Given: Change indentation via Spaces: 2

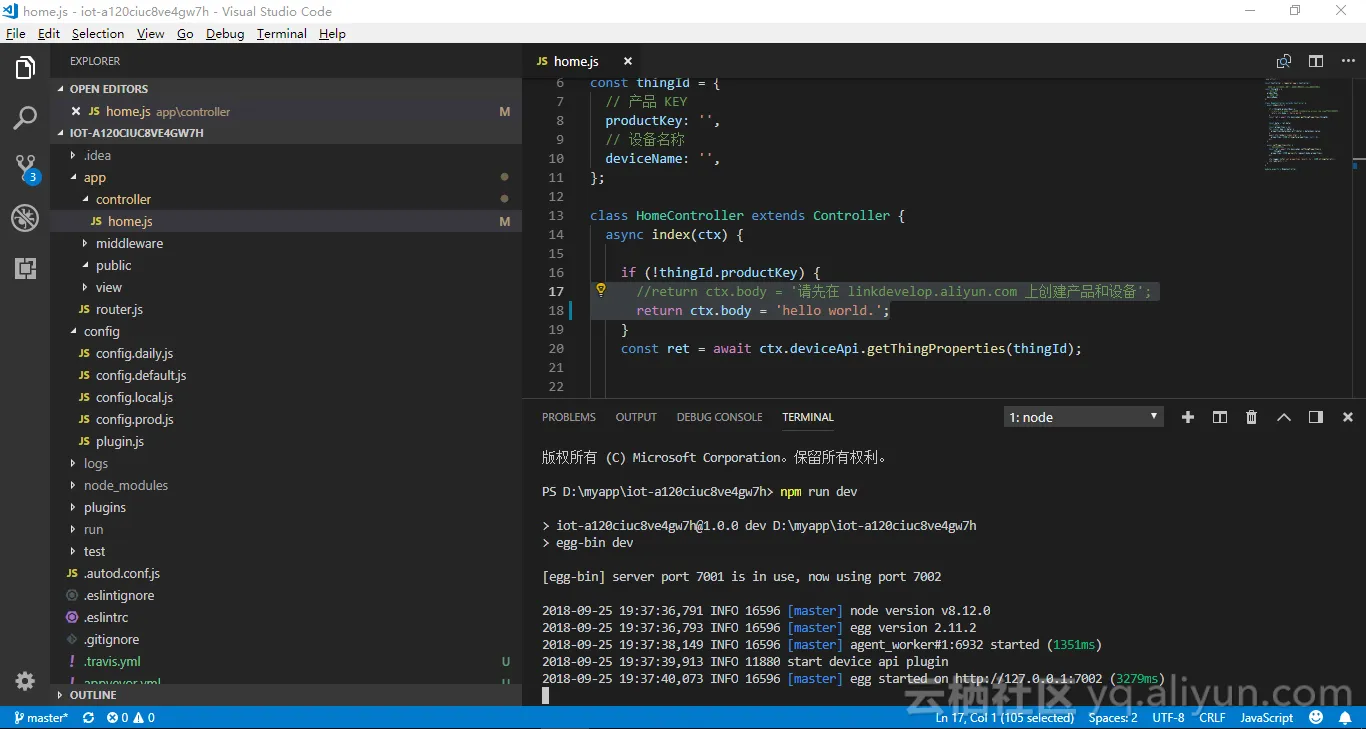Looking at the screenshot, I should (1113, 718).
